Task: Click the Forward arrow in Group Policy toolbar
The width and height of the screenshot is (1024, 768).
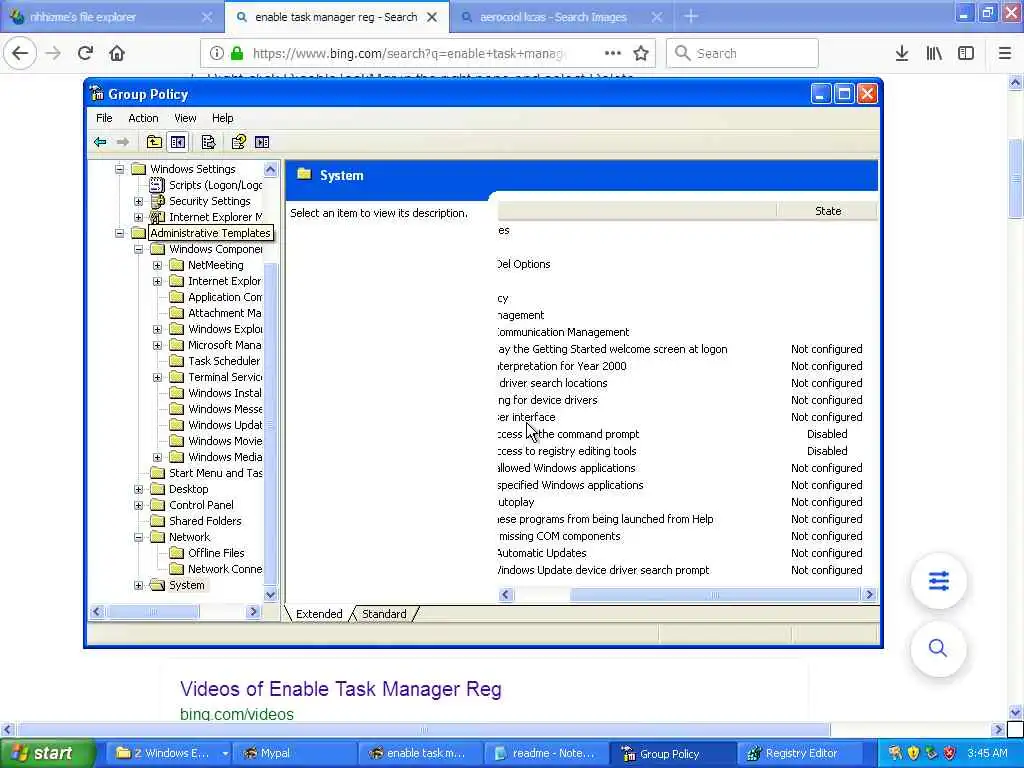Action: (x=122, y=142)
